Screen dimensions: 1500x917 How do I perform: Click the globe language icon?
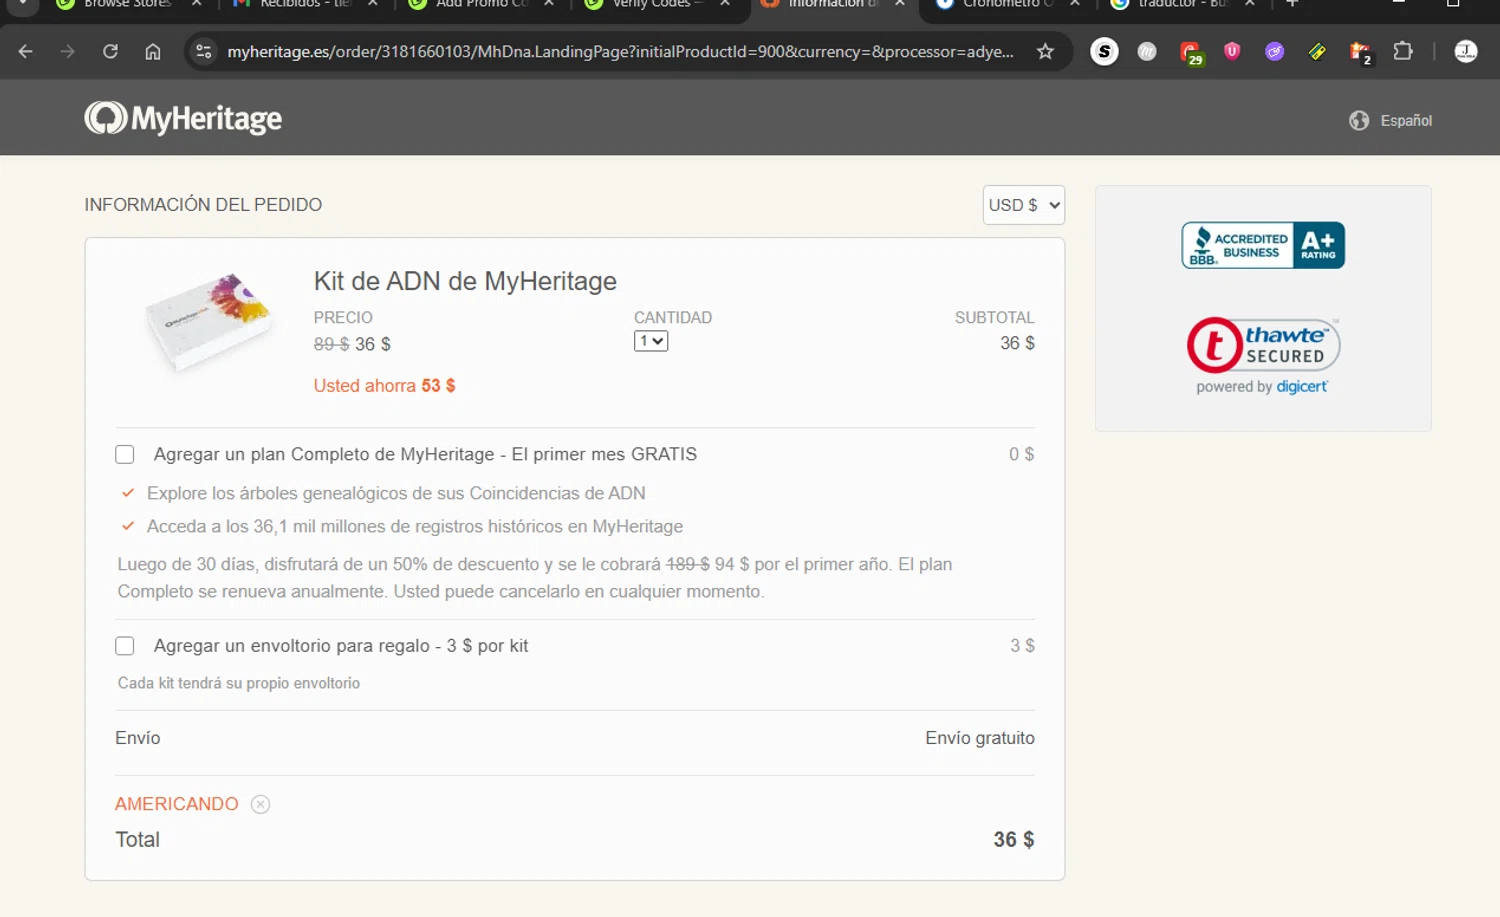pos(1359,120)
